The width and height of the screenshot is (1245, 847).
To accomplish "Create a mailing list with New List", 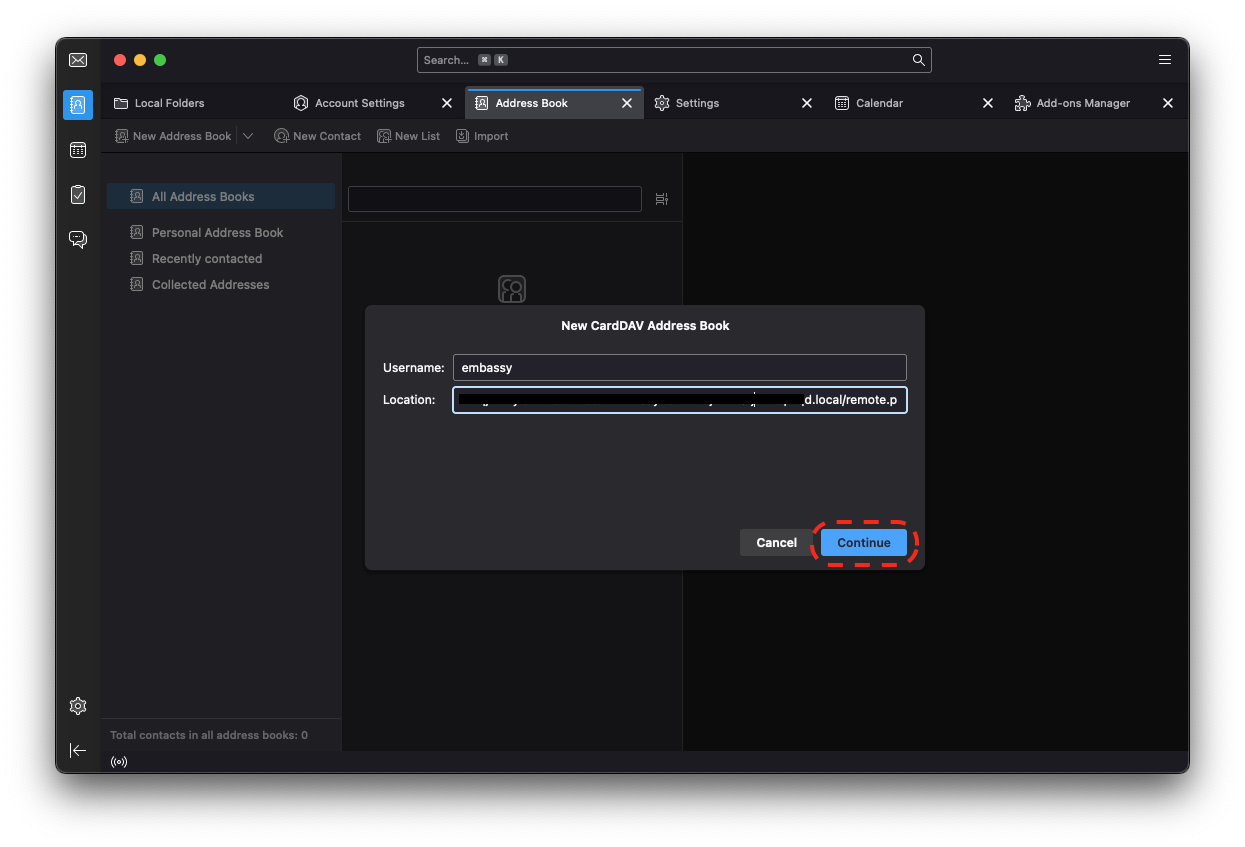I will point(408,135).
